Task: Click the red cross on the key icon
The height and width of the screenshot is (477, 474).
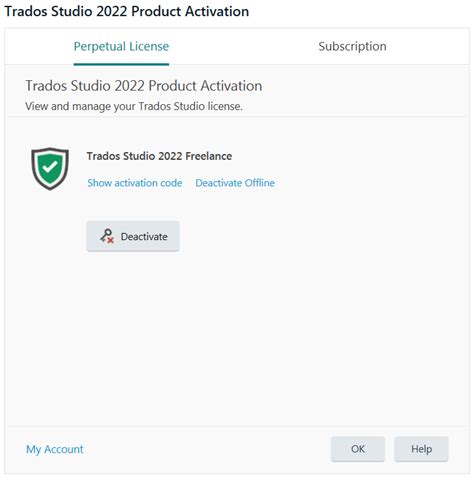Action: 111,239
